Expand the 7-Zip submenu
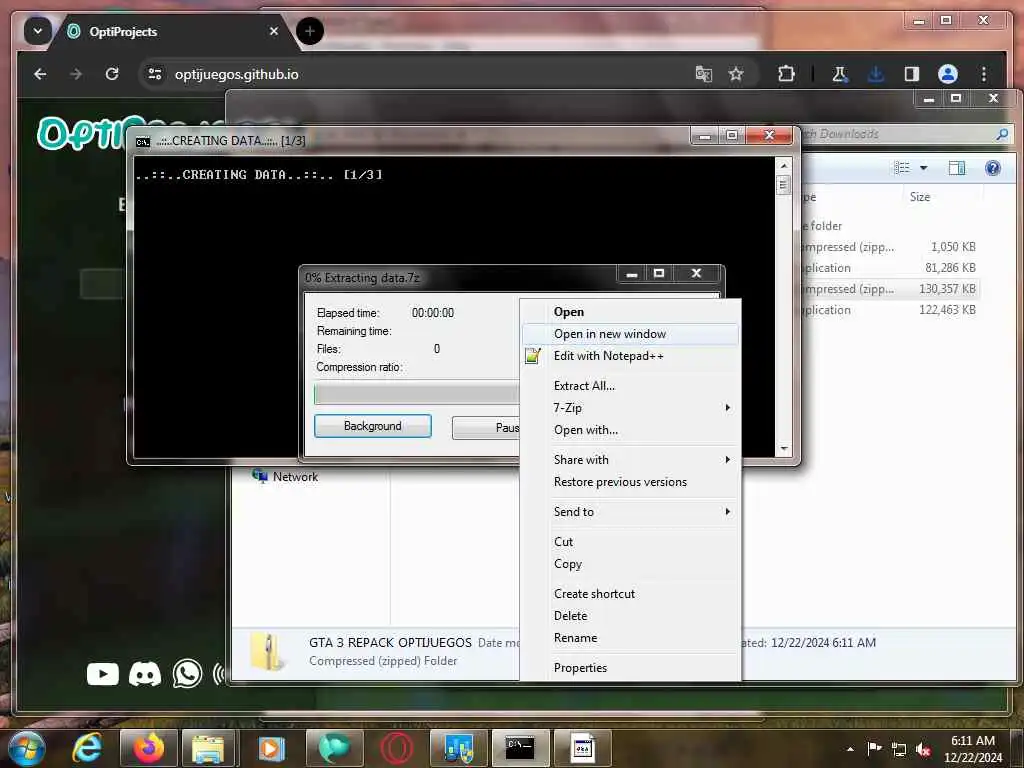Screen dimensions: 1024x768 pyautogui.click(x=630, y=408)
